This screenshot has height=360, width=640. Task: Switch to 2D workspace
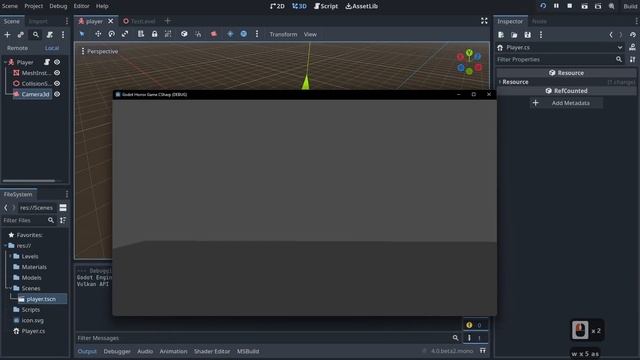point(277,6)
